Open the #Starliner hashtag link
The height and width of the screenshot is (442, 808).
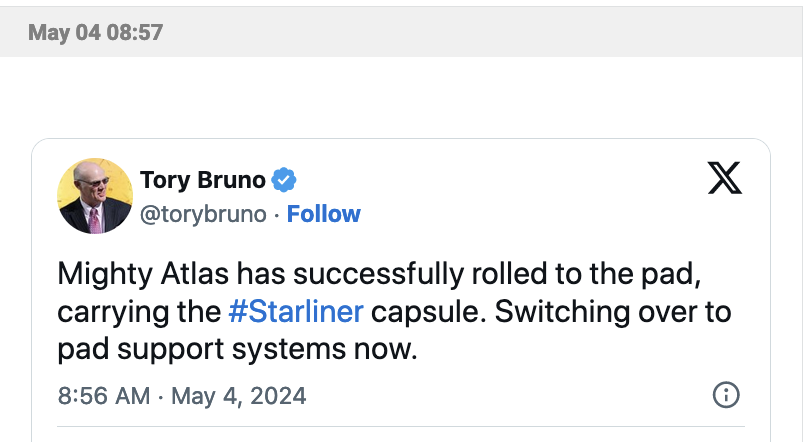296,311
